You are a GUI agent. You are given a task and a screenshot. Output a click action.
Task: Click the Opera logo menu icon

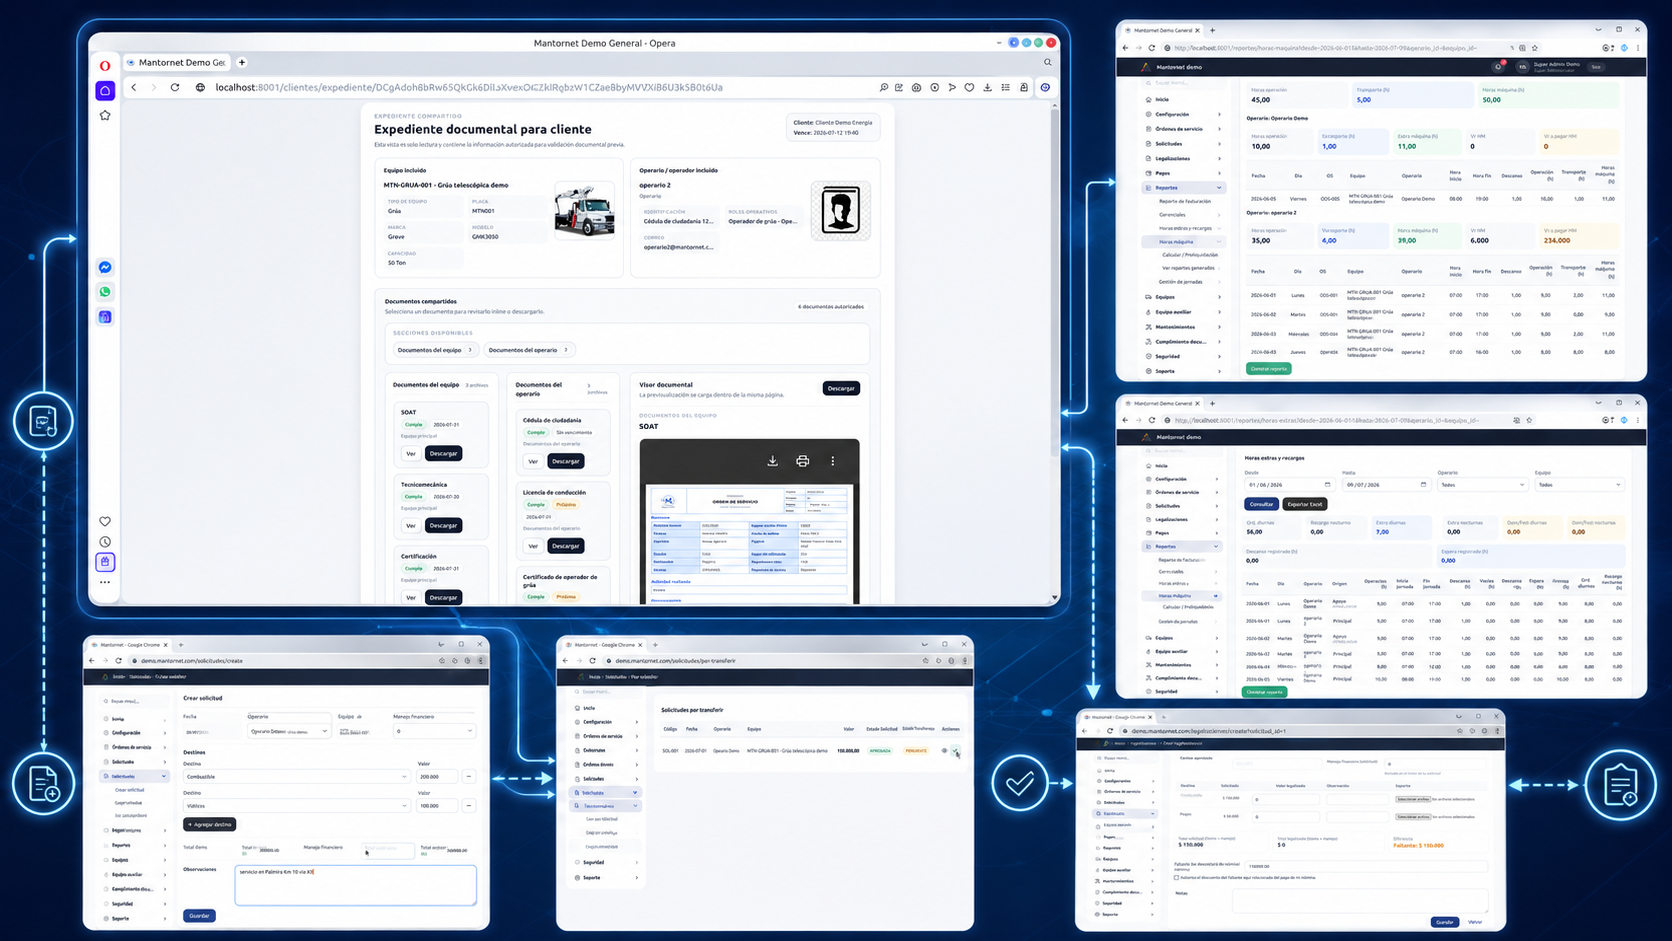point(105,66)
